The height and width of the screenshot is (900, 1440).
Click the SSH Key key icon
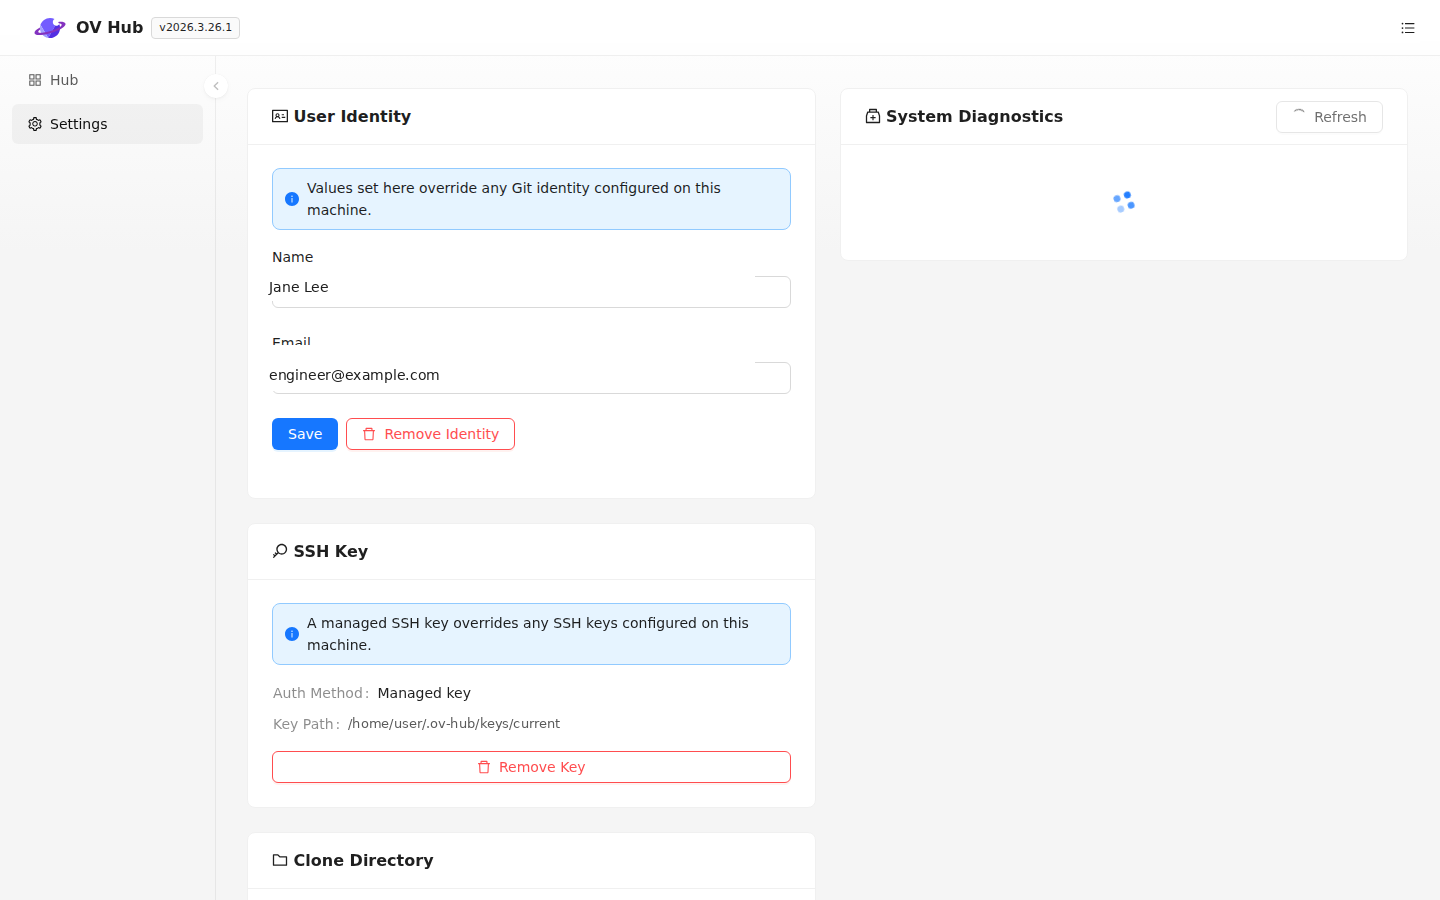tap(280, 551)
